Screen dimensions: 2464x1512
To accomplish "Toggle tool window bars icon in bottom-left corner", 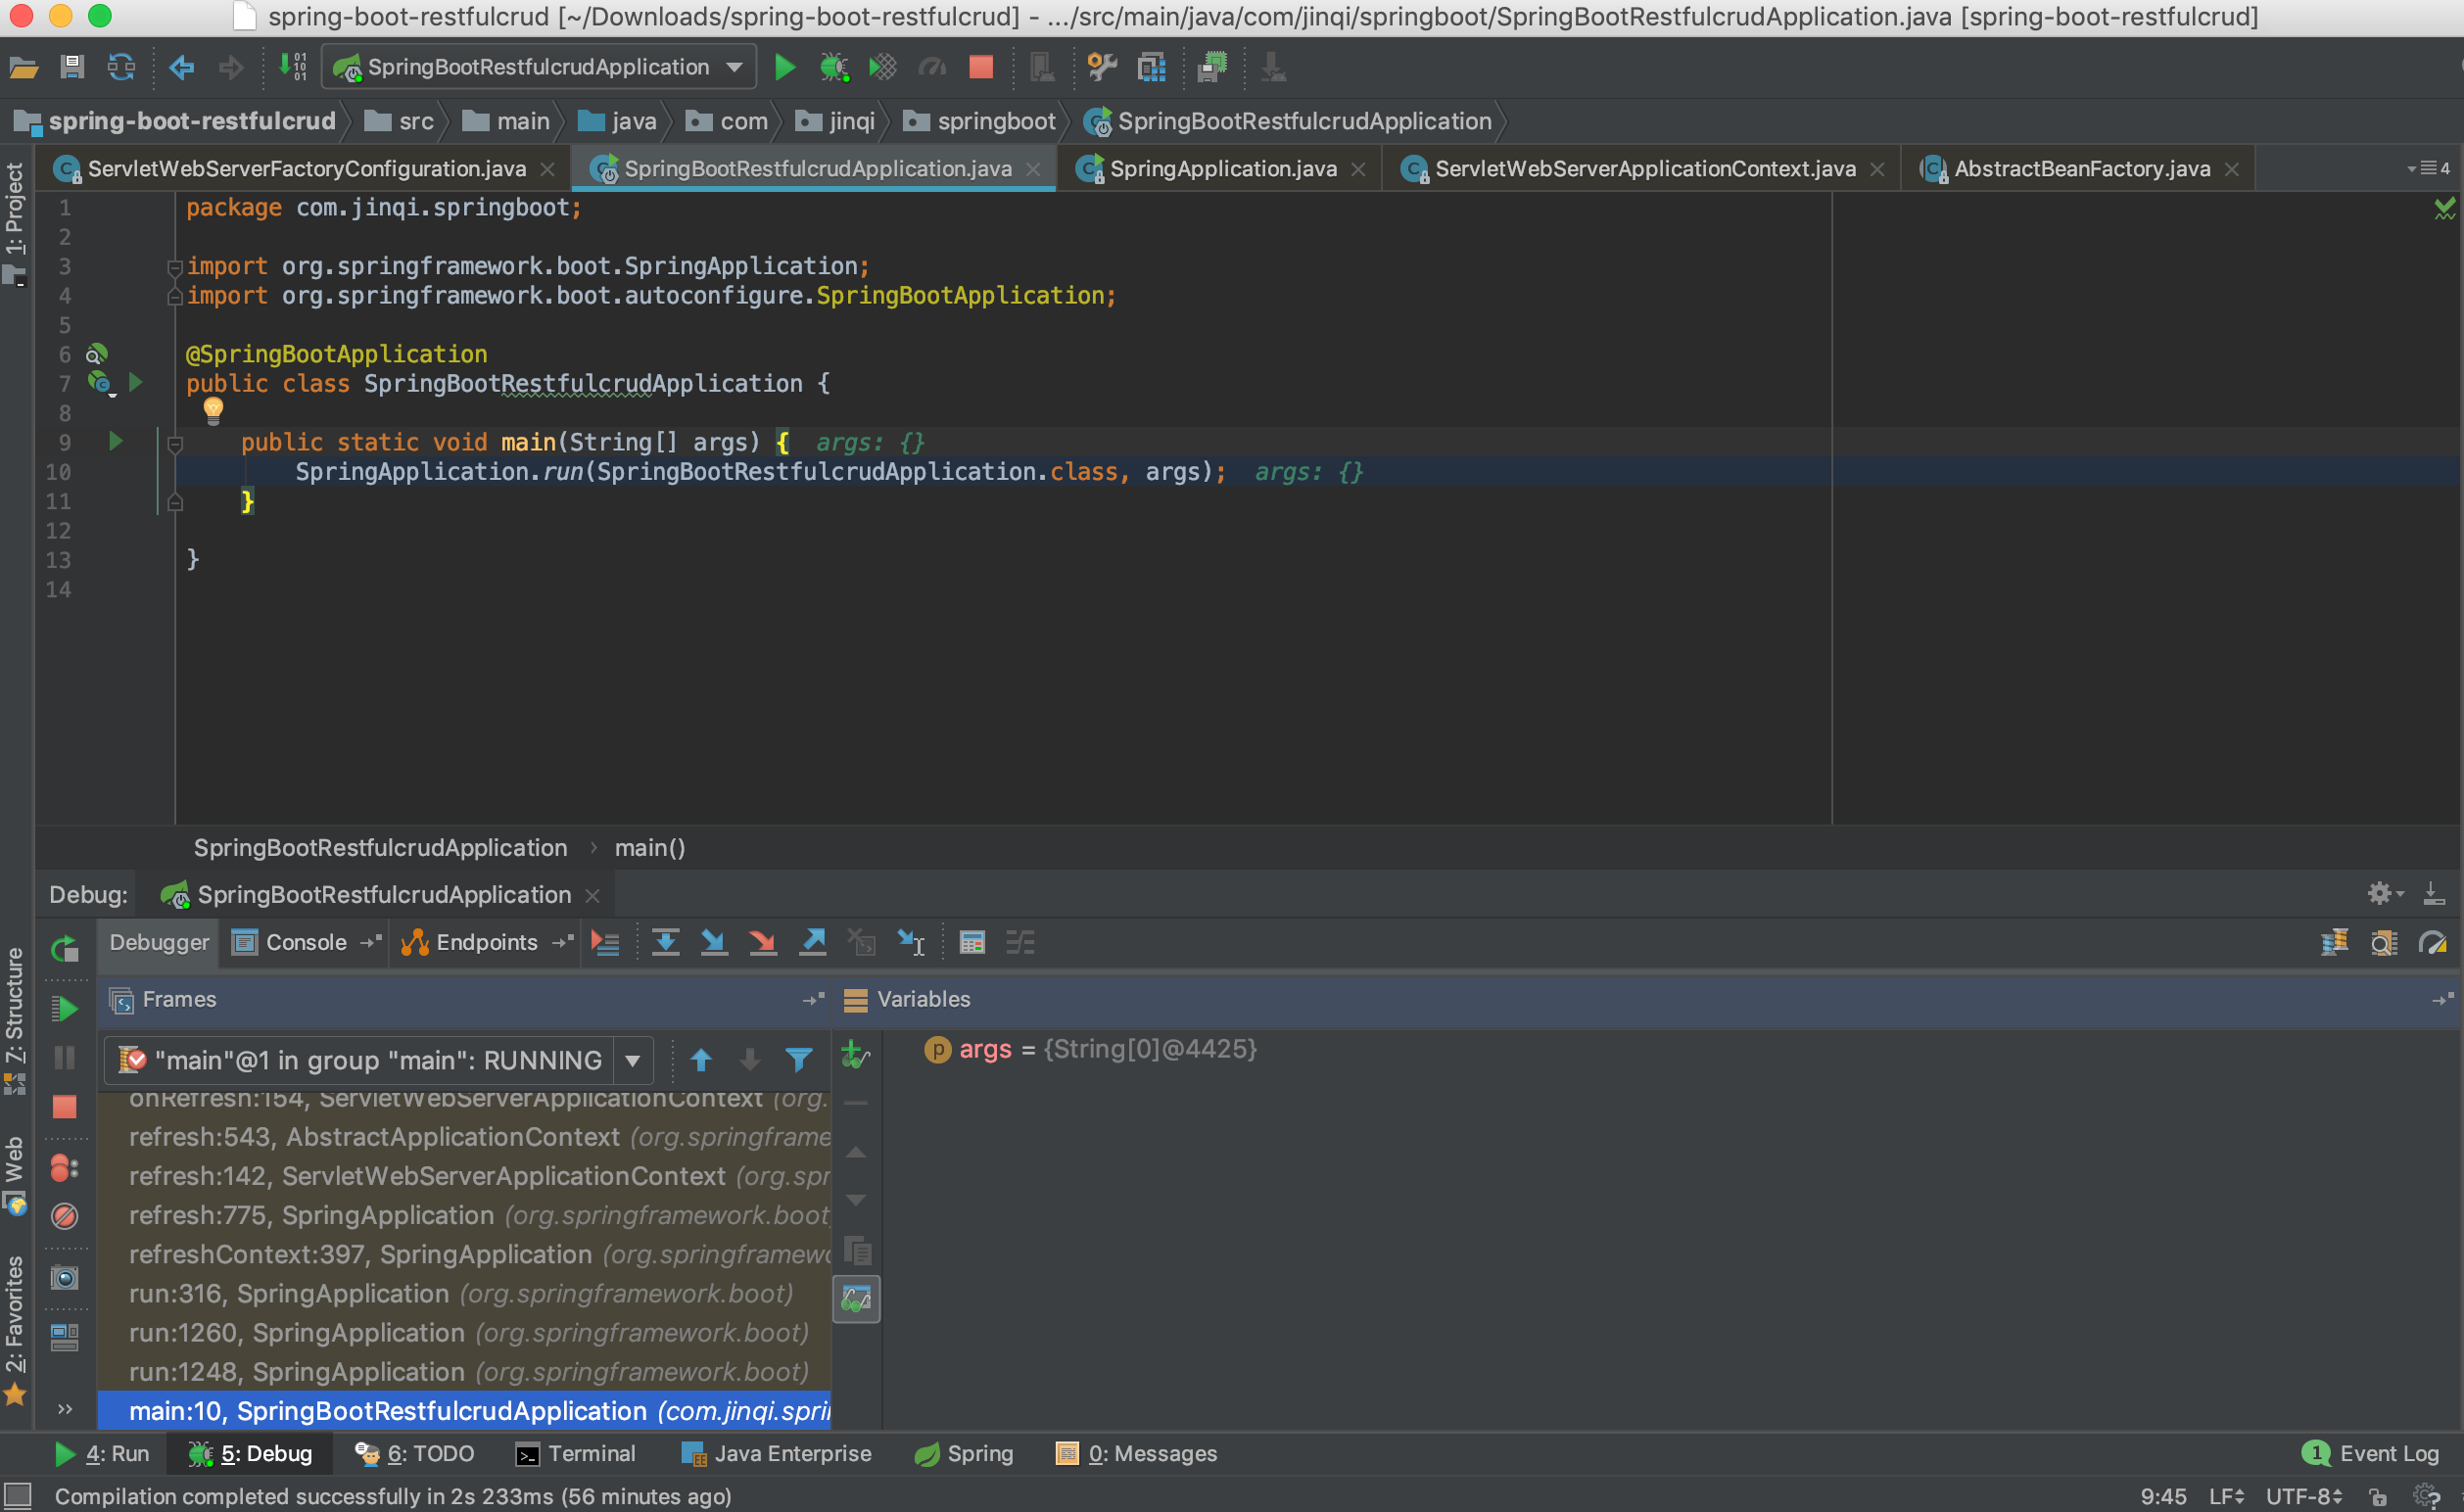I will click(x=18, y=1496).
